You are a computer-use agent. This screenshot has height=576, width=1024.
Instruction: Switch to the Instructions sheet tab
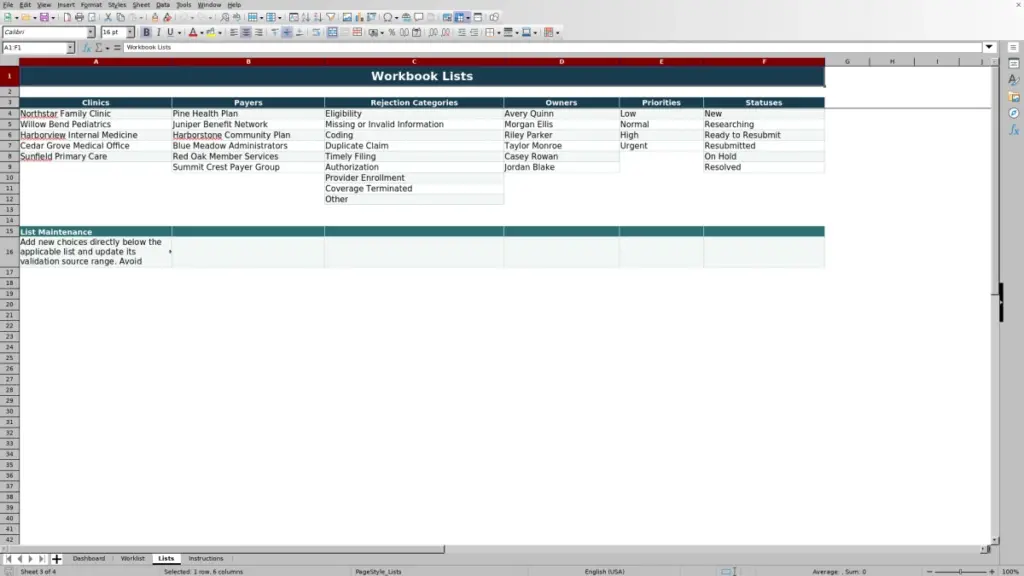coord(206,559)
